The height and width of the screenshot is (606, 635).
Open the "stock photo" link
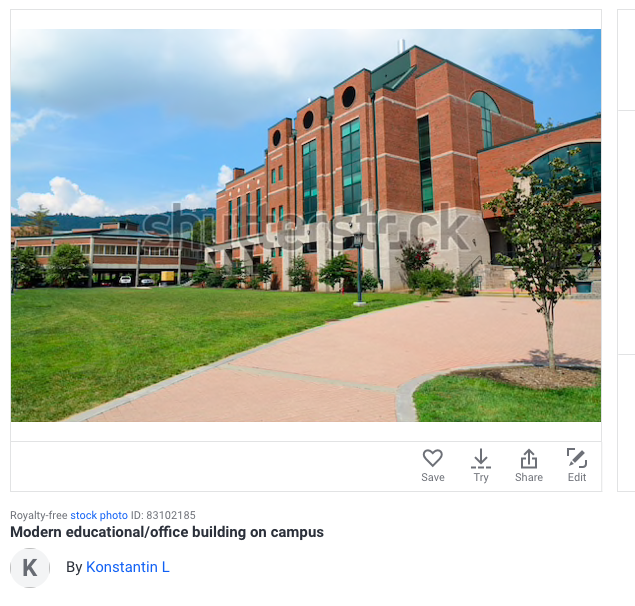coord(99,515)
